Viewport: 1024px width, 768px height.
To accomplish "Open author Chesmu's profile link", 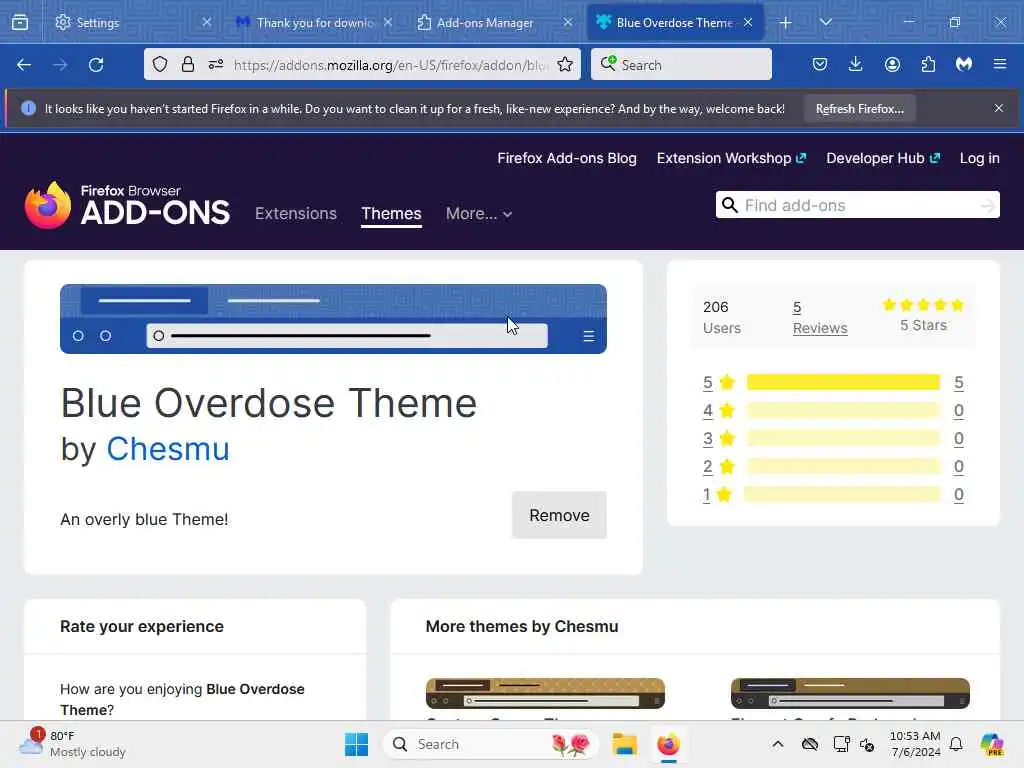I will pyautogui.click(x=168, y=449).
